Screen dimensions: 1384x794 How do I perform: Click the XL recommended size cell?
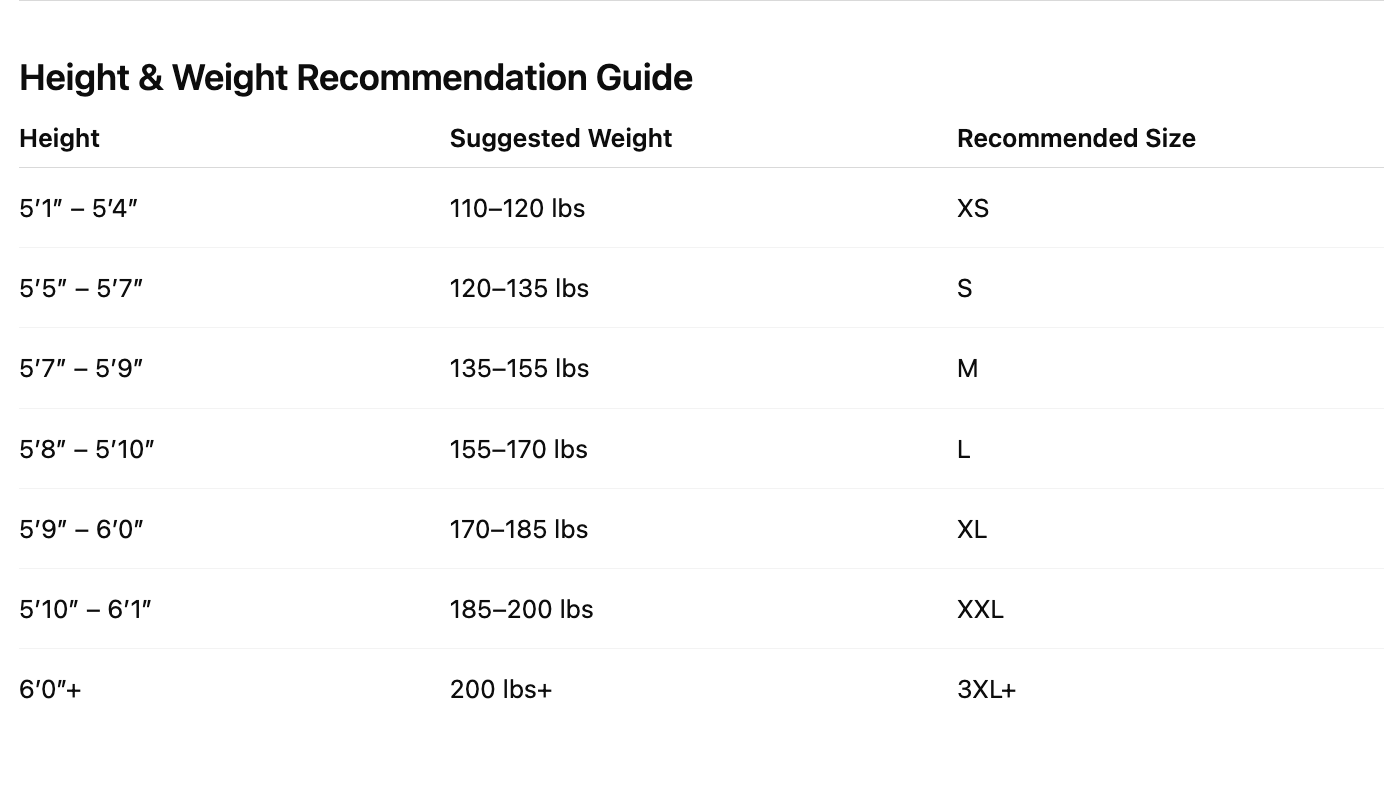click(971, 529)
